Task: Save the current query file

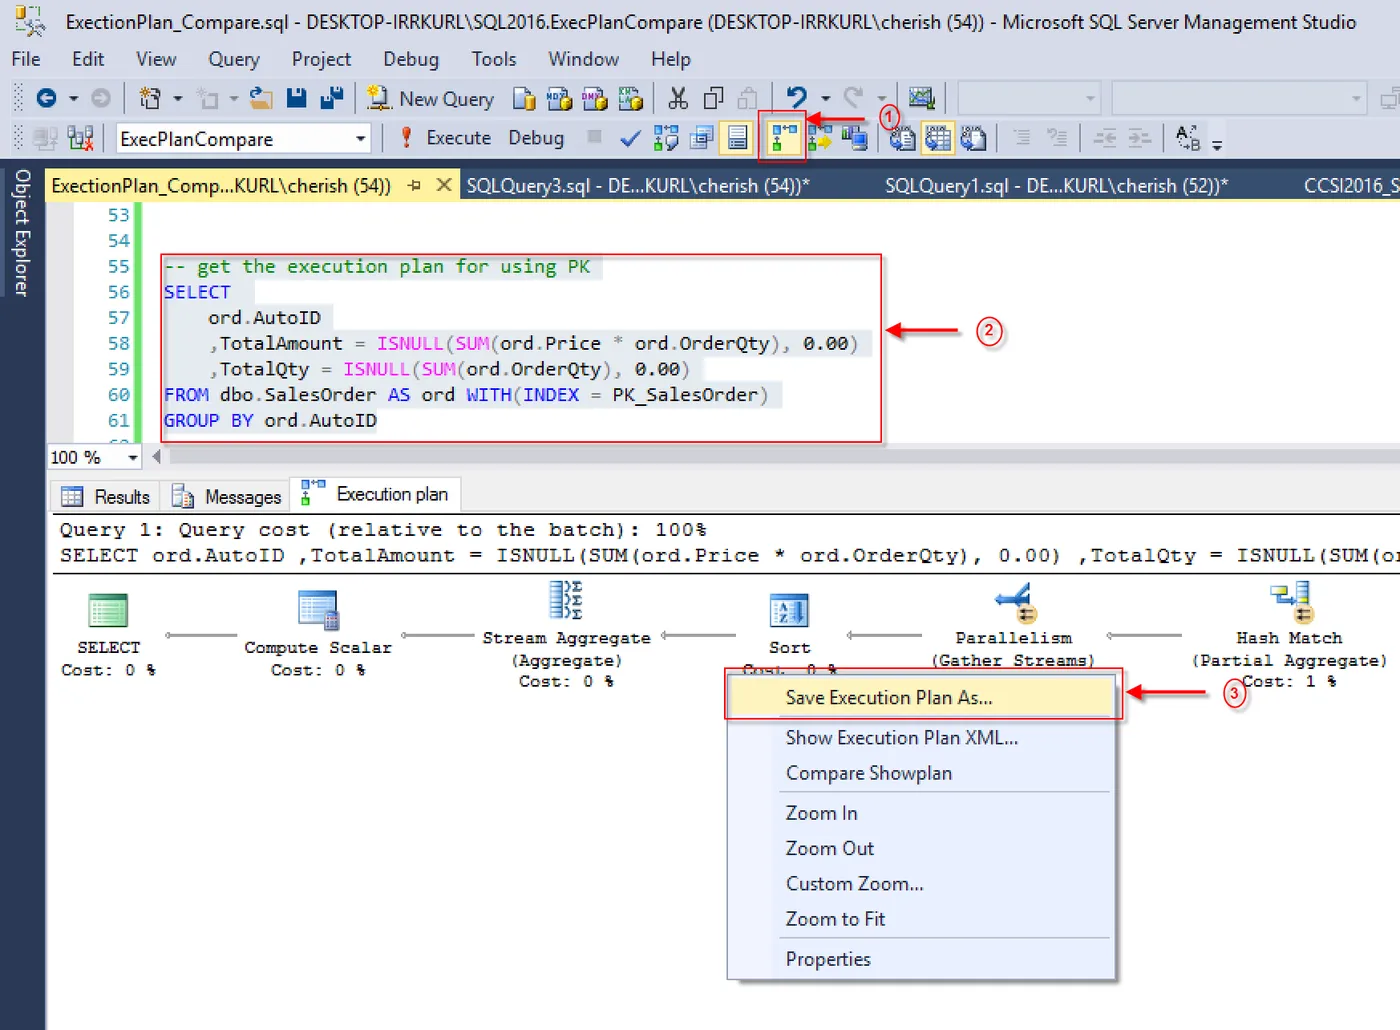Action: [x=296, y=98]
